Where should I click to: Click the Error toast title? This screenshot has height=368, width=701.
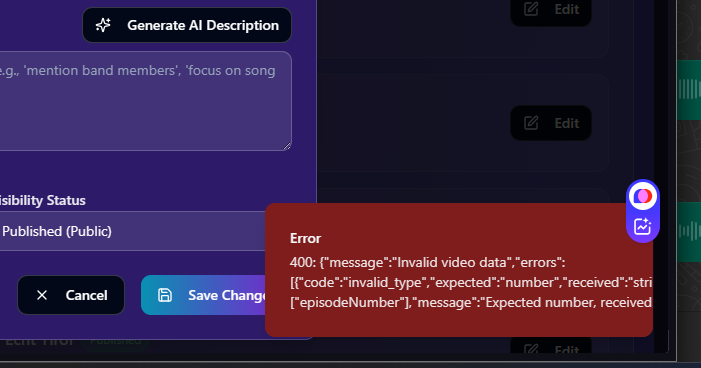click(x=305, y=238)
